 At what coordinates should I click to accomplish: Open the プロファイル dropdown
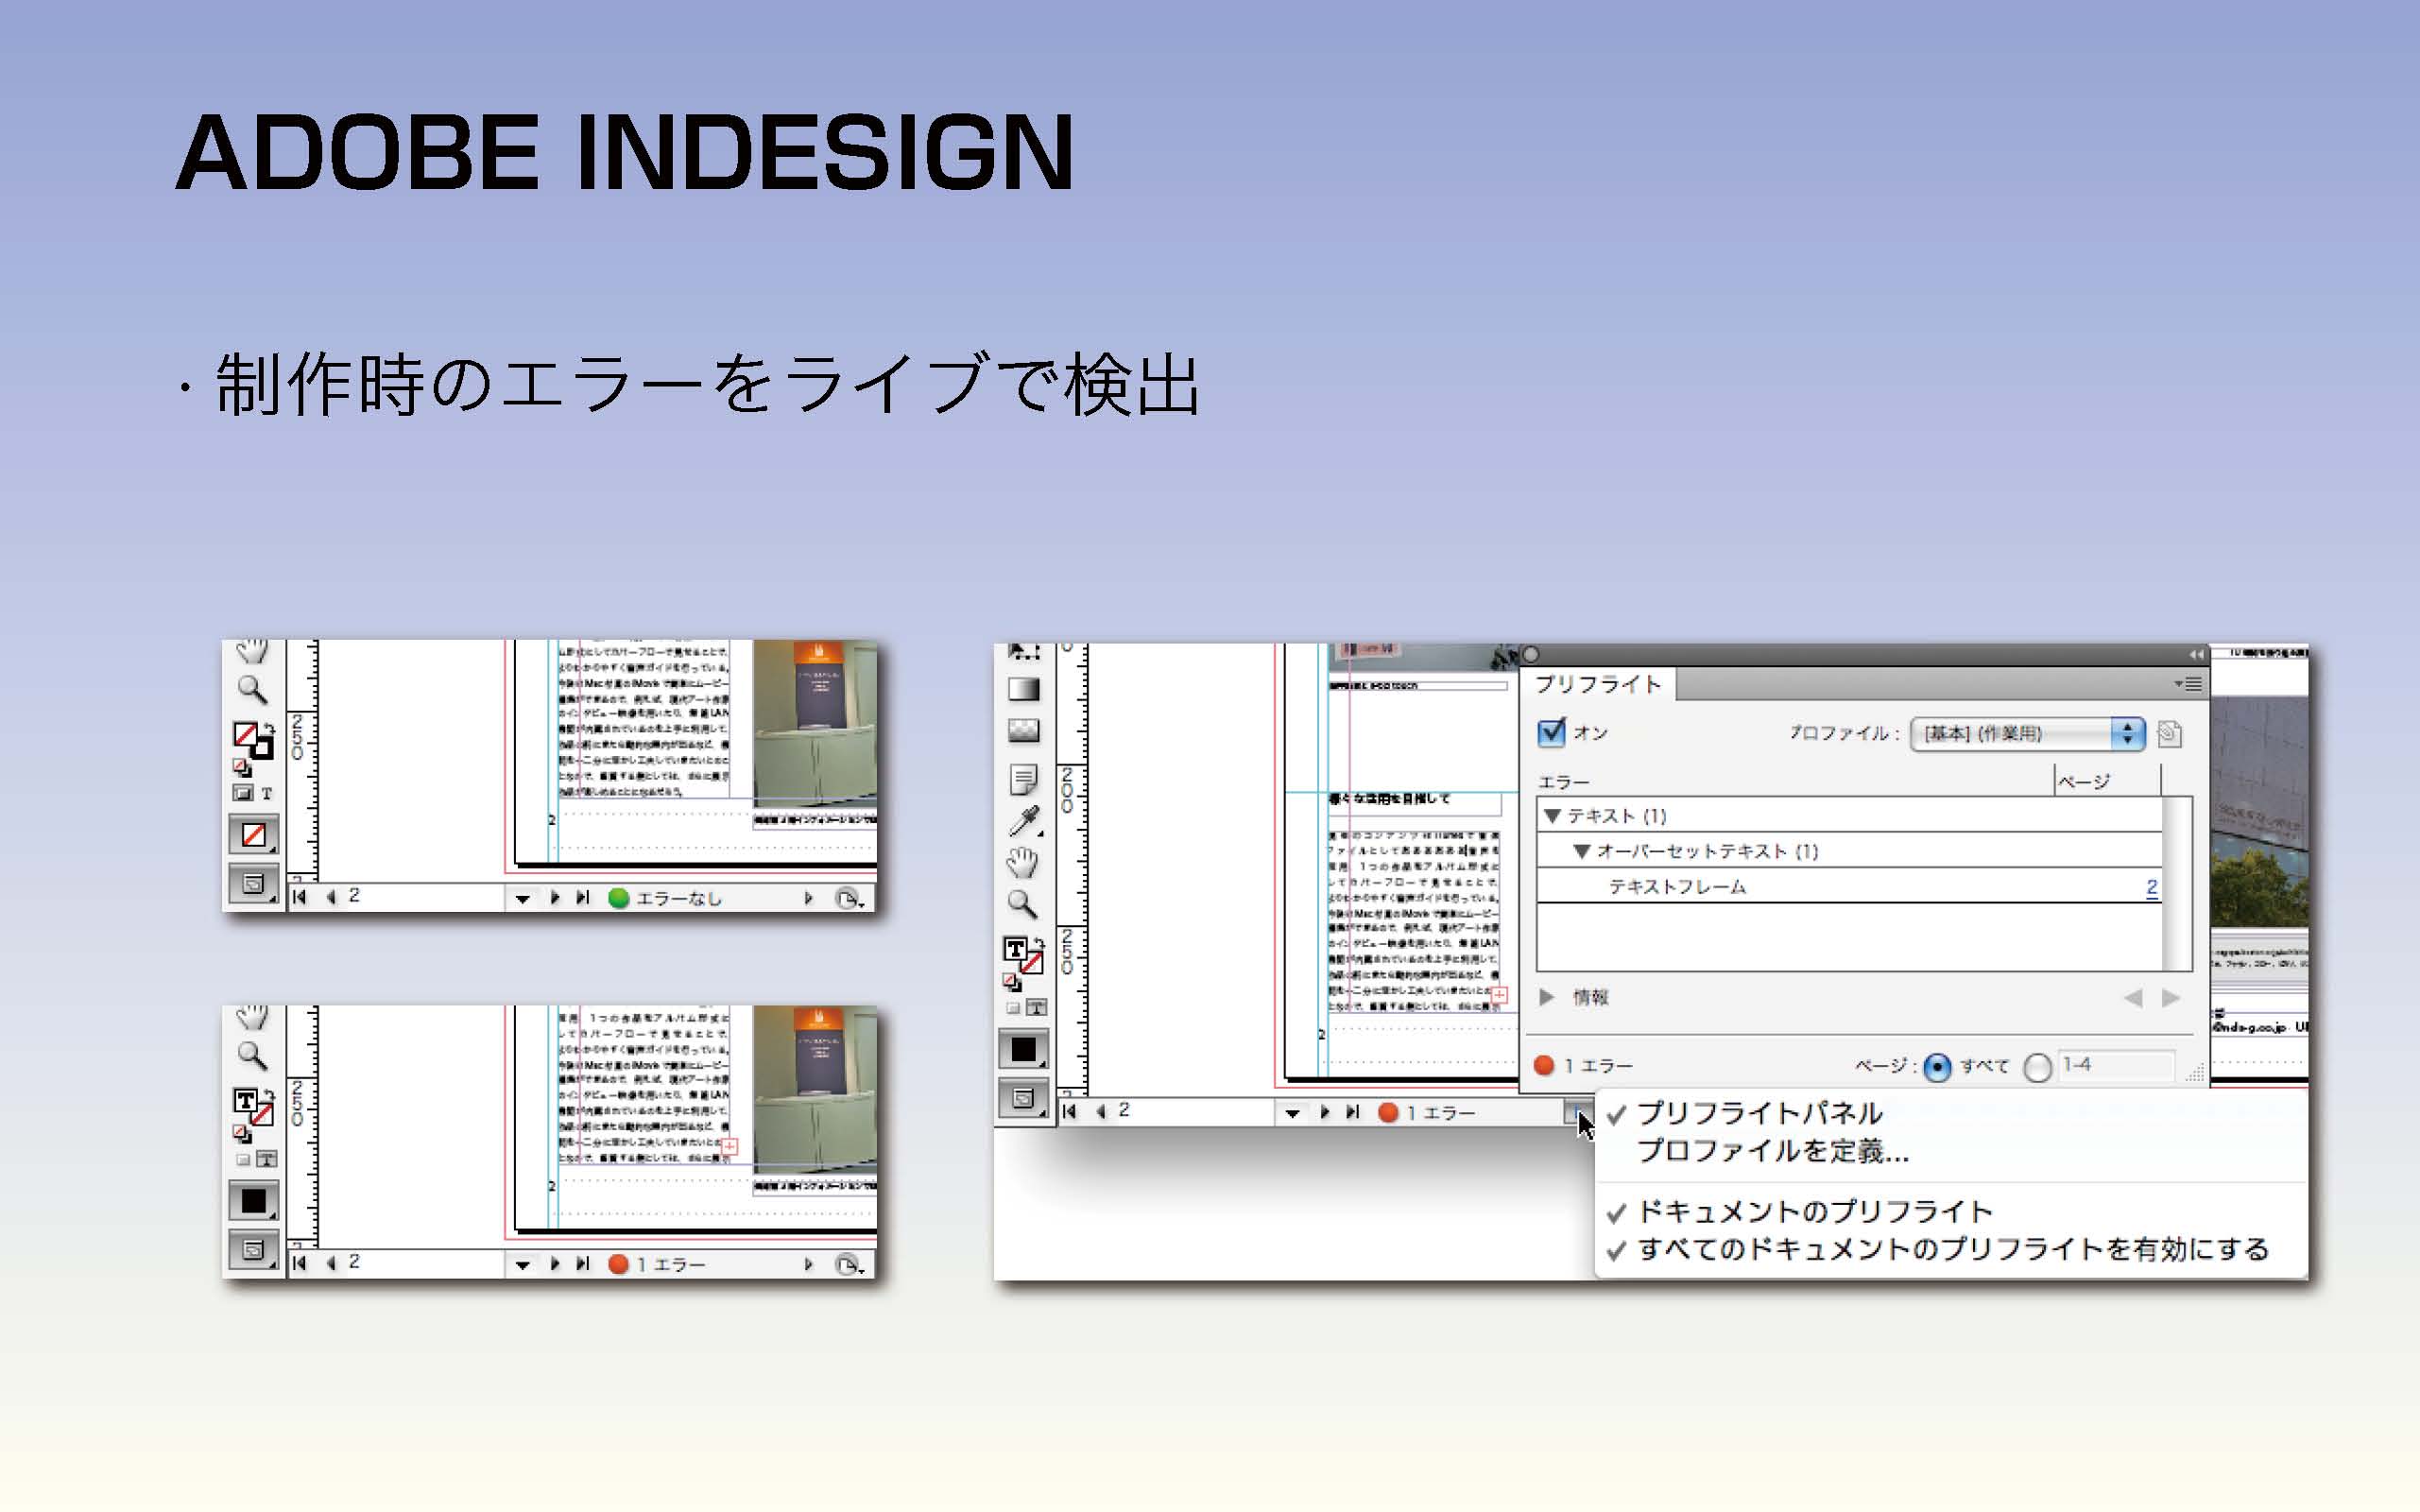pos(2027,733)
